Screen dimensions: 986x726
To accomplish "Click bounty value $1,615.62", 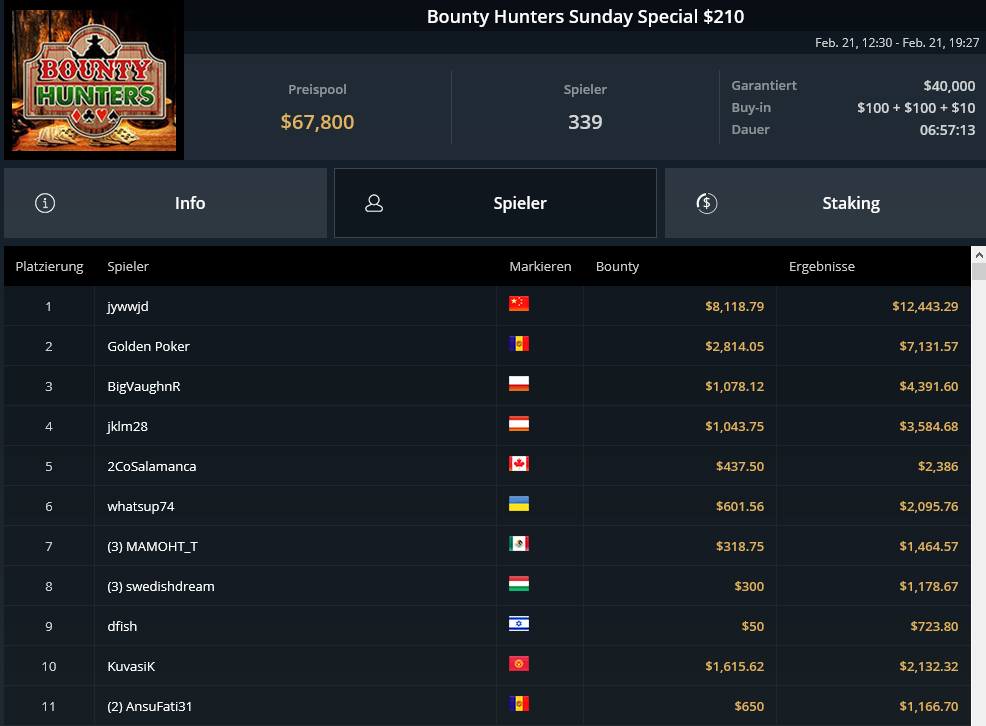I will pyautogui.click(x=734, y=666).
